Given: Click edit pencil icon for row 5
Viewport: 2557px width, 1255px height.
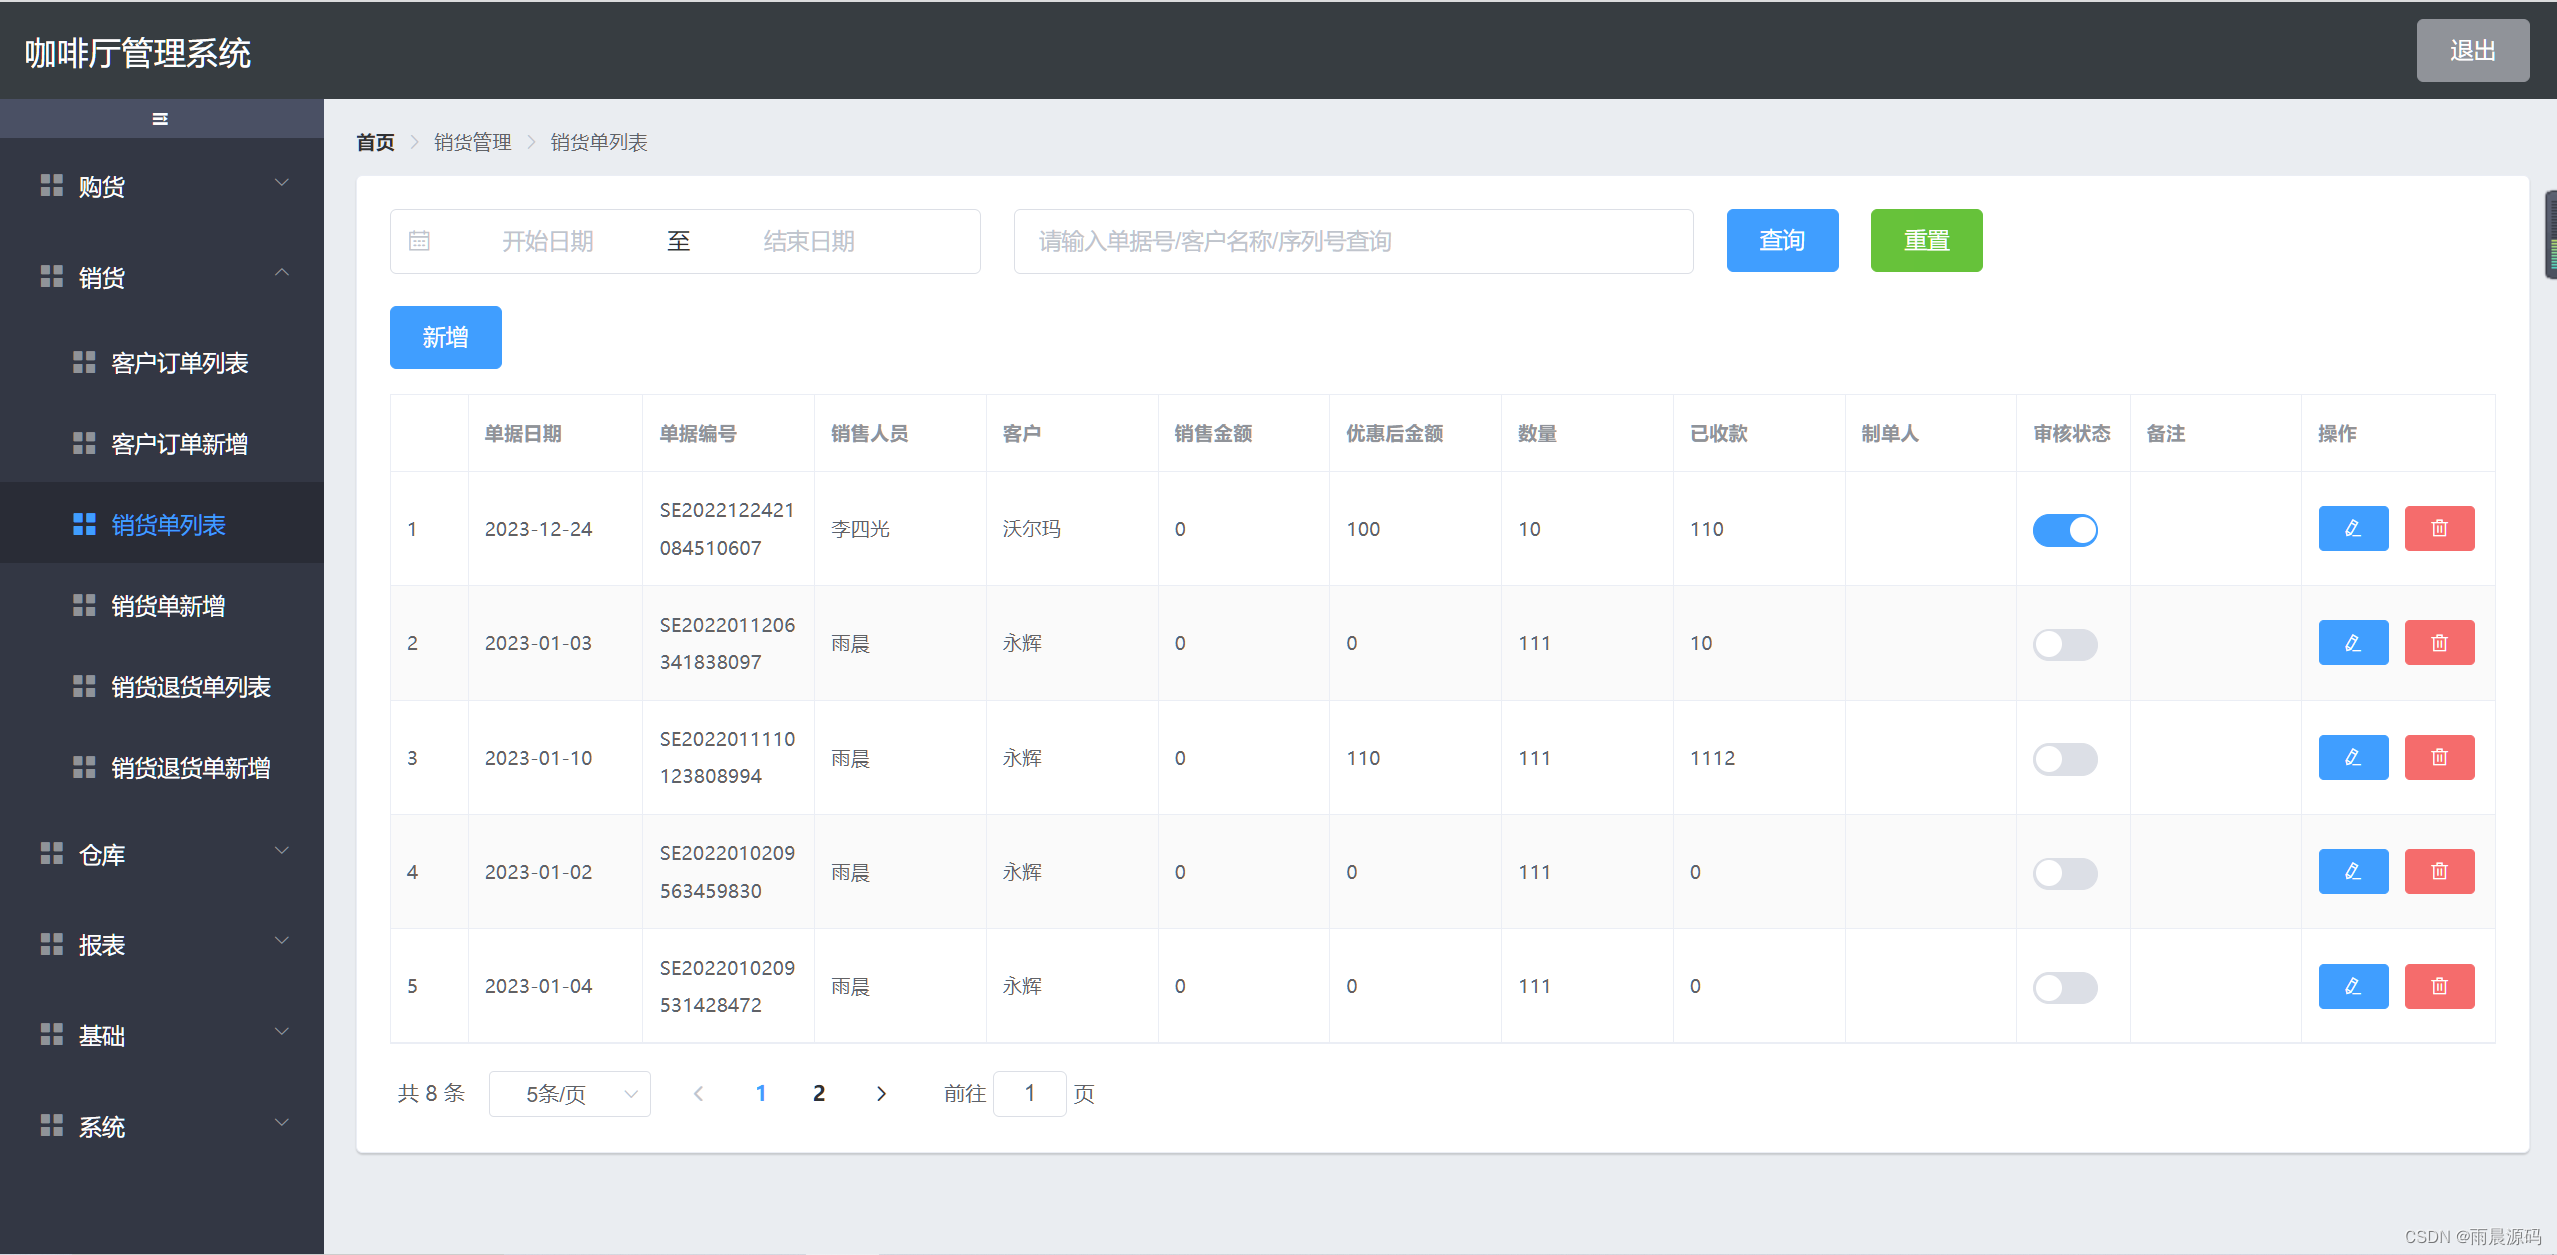Looking at the screenshot, I should point(2352,986).
